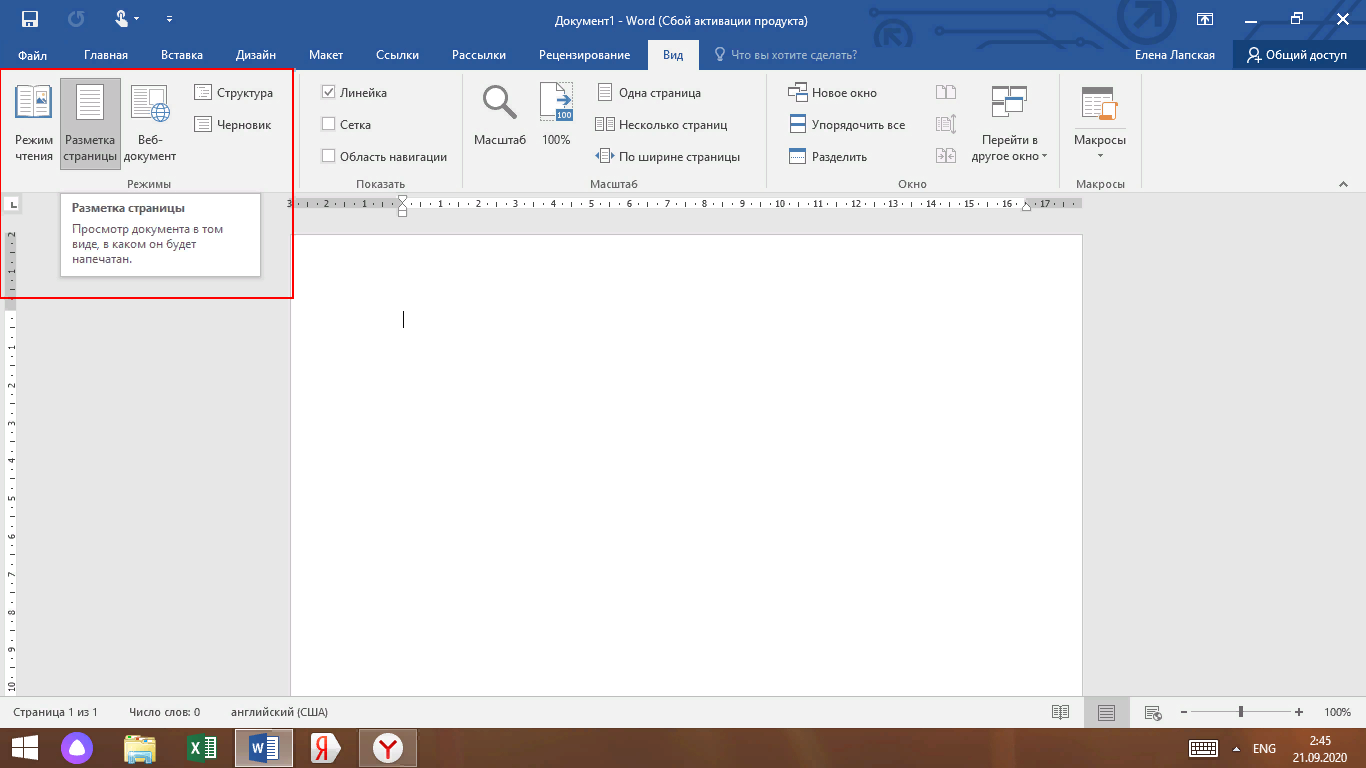
Task: Open Excel from the taskbar
Action: (x=203, y=748)
